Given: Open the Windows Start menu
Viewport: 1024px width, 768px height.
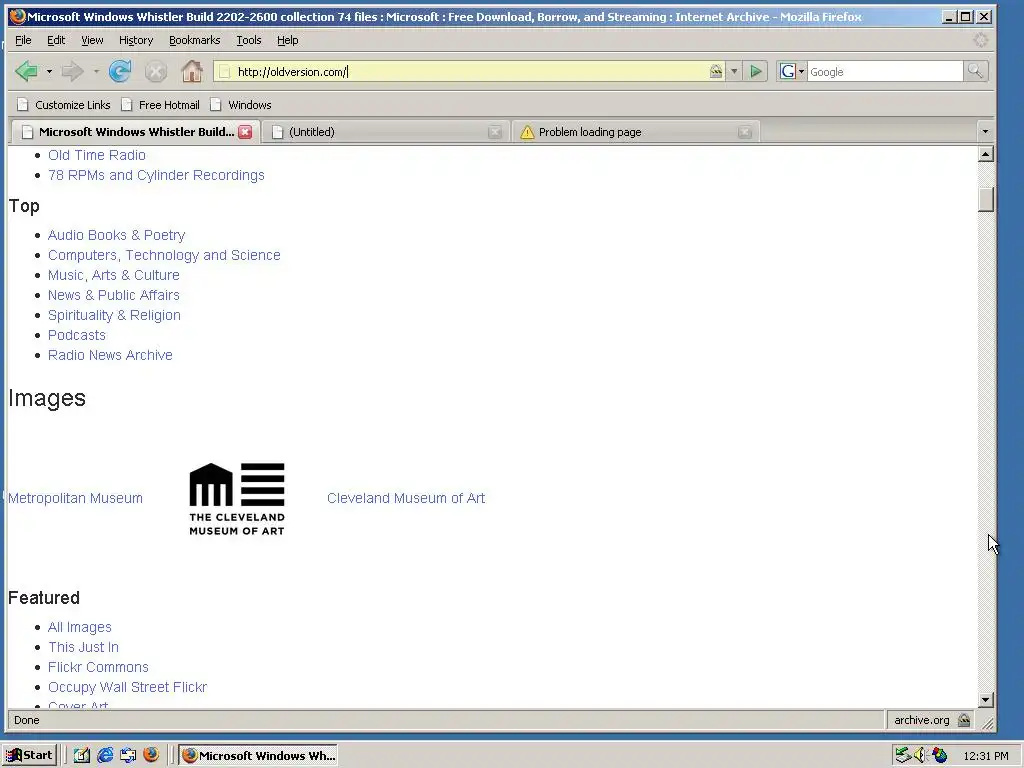Looking at the screenshot, I should [x=30, y=755].
